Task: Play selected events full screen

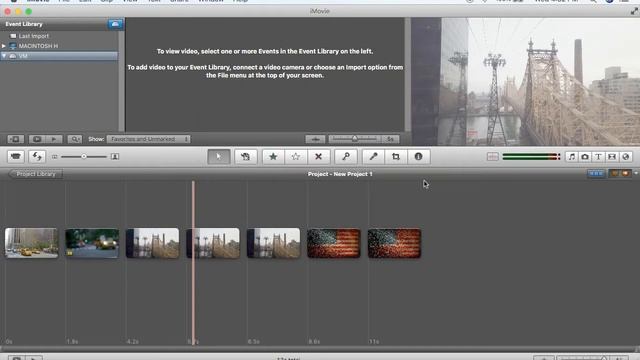Action: coord(37,139)
